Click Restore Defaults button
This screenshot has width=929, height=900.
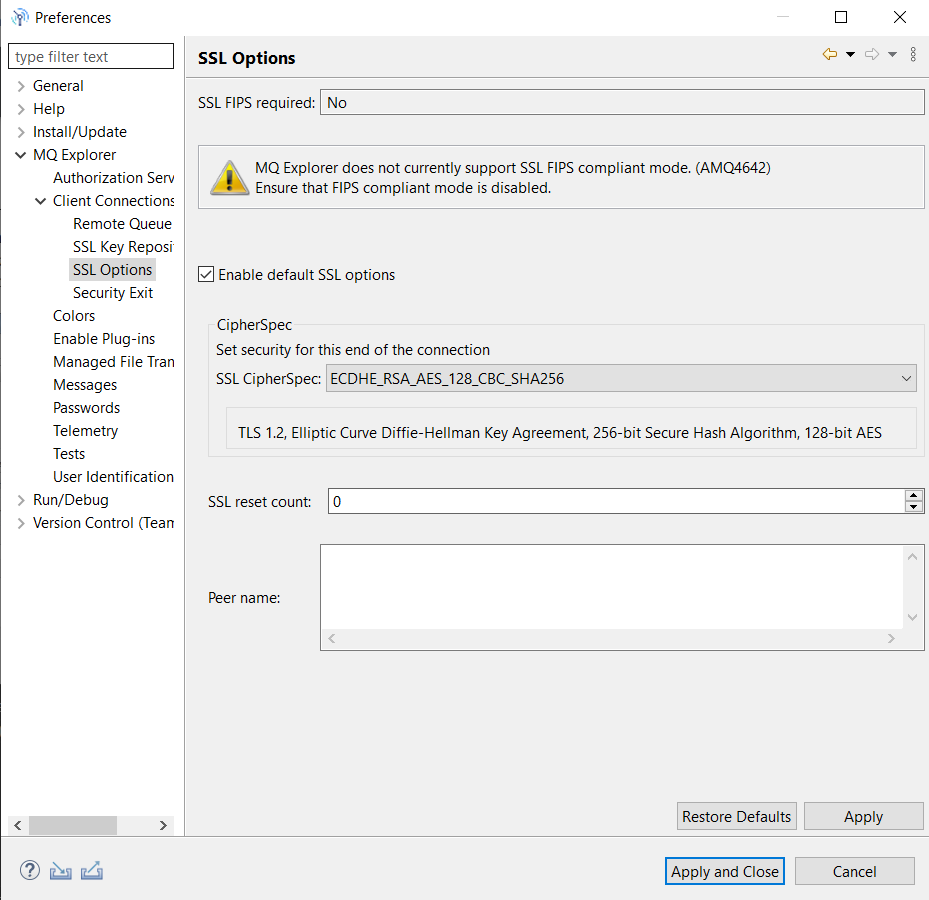[x=736, y=816]
